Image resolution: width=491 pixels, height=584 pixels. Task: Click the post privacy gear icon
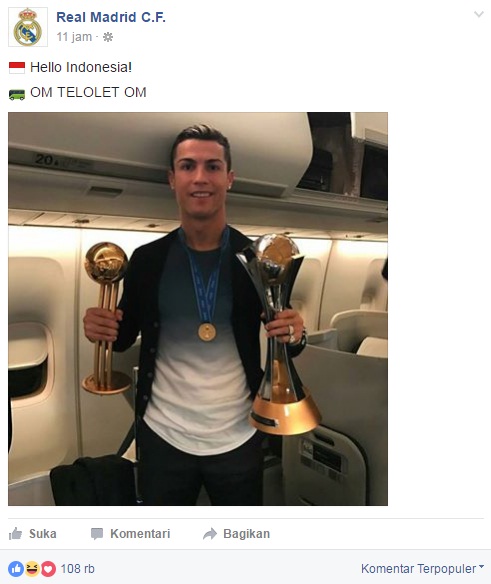[108, 37]
